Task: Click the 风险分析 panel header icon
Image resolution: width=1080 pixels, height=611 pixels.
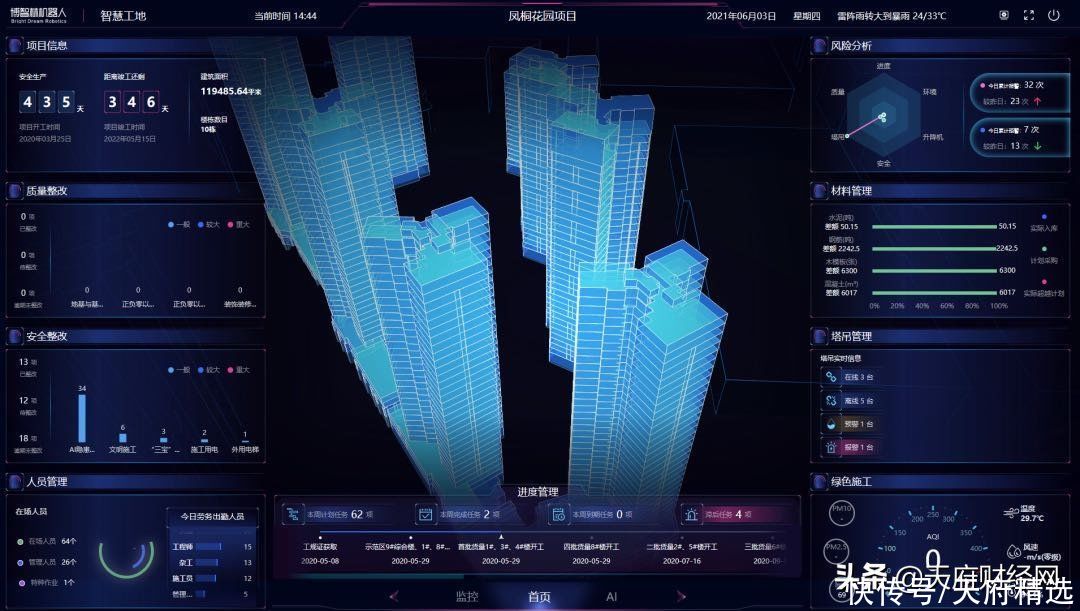Action: (819, 45)
